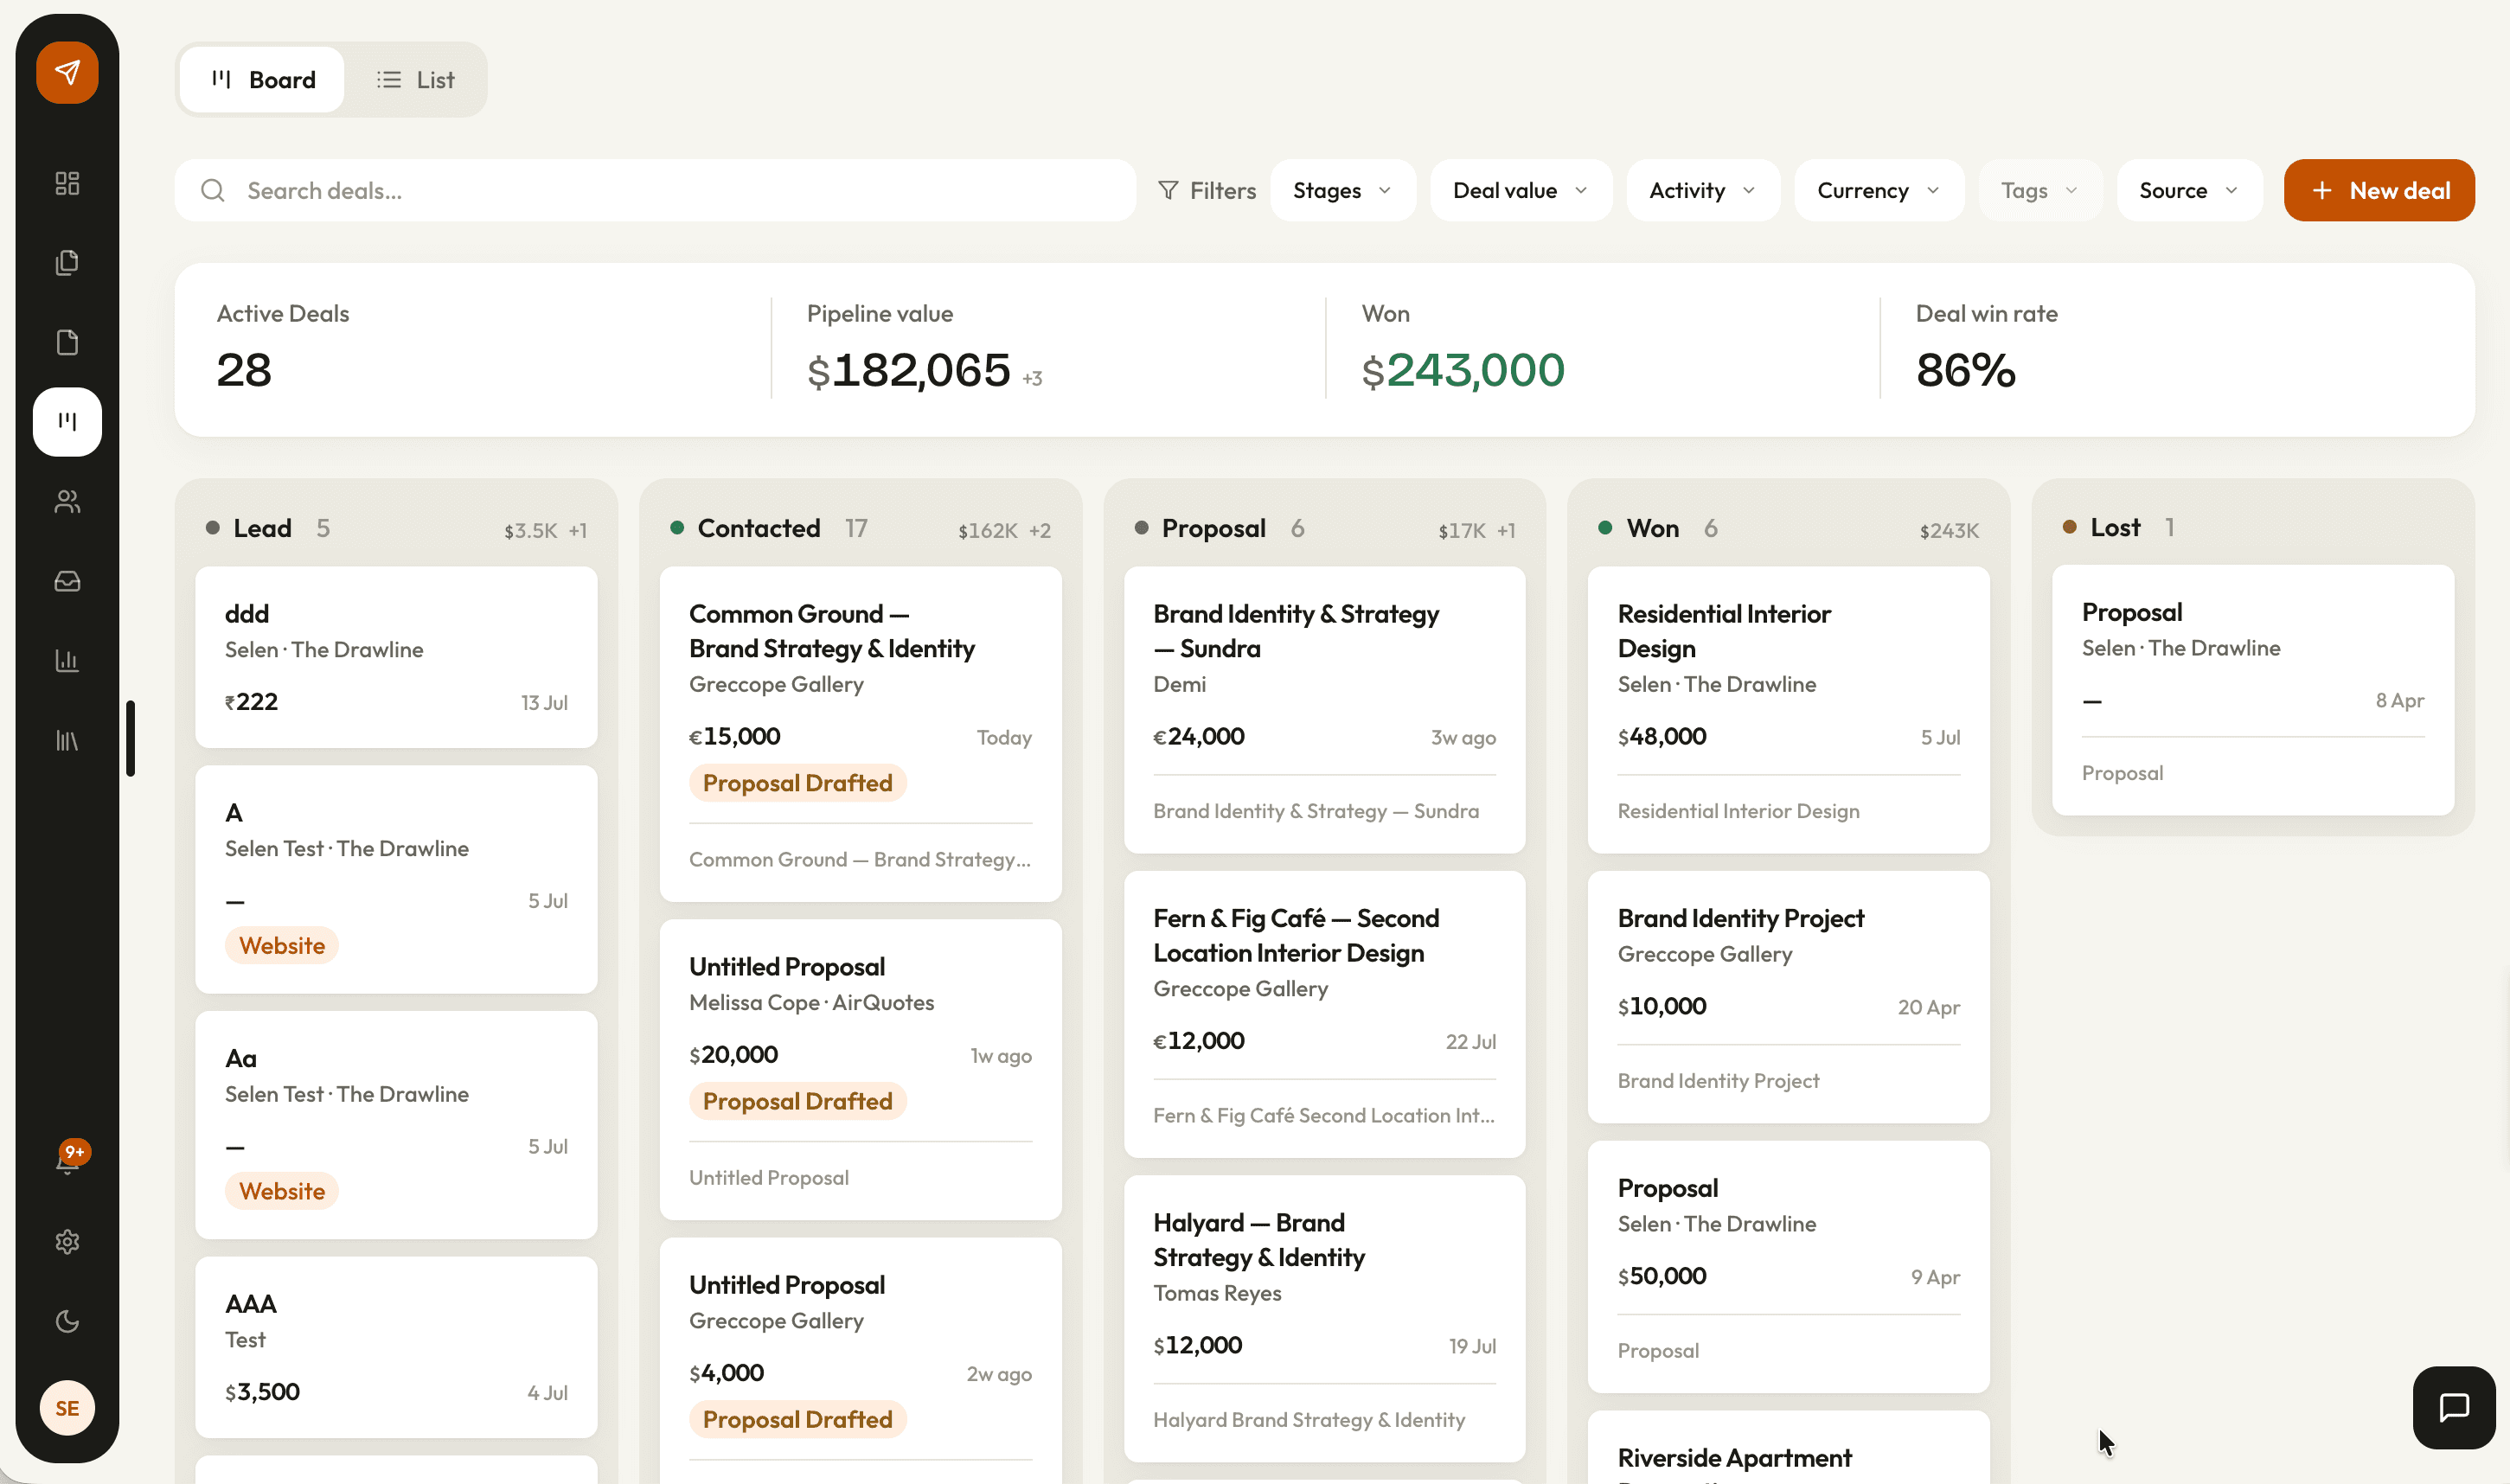2510x1484 pixels.
Task: Open Untitled Proposal by Melissa Cope
Action: [x=860, y=1069]
